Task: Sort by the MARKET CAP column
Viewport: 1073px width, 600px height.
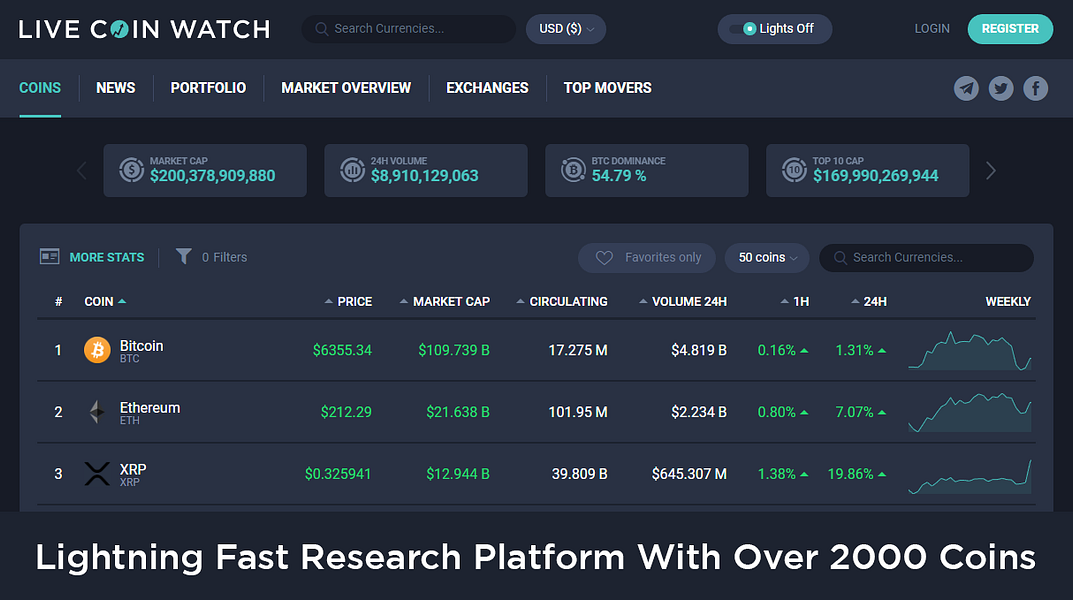Action: click(445, 302)
